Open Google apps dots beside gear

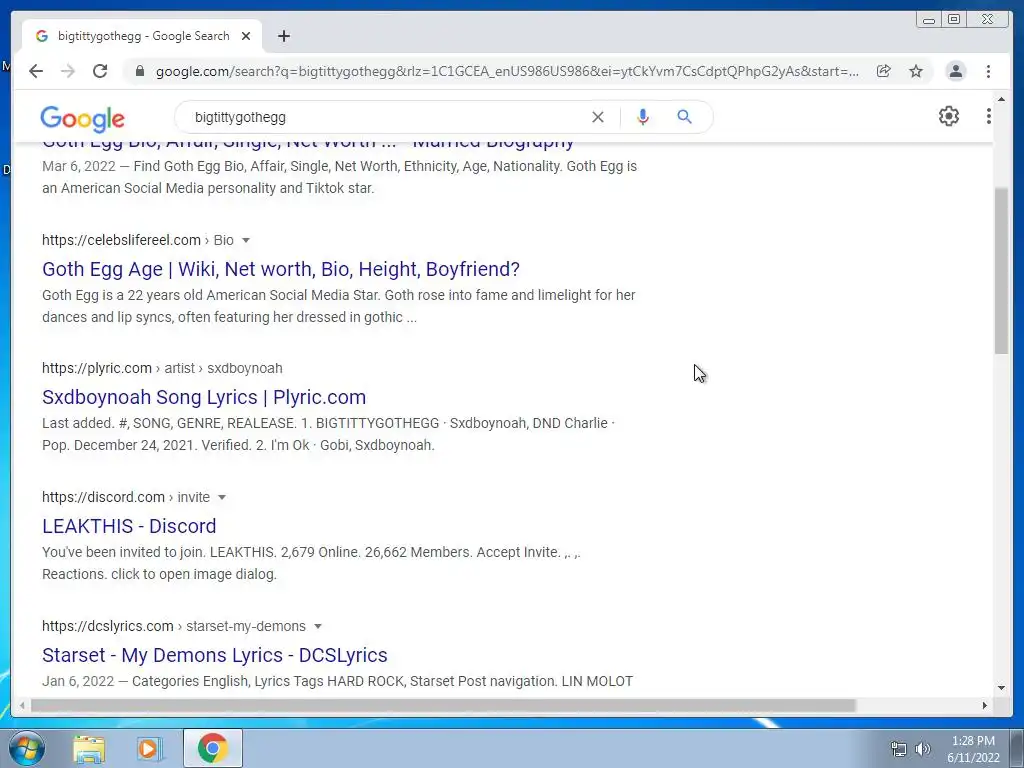pos(989,116)
